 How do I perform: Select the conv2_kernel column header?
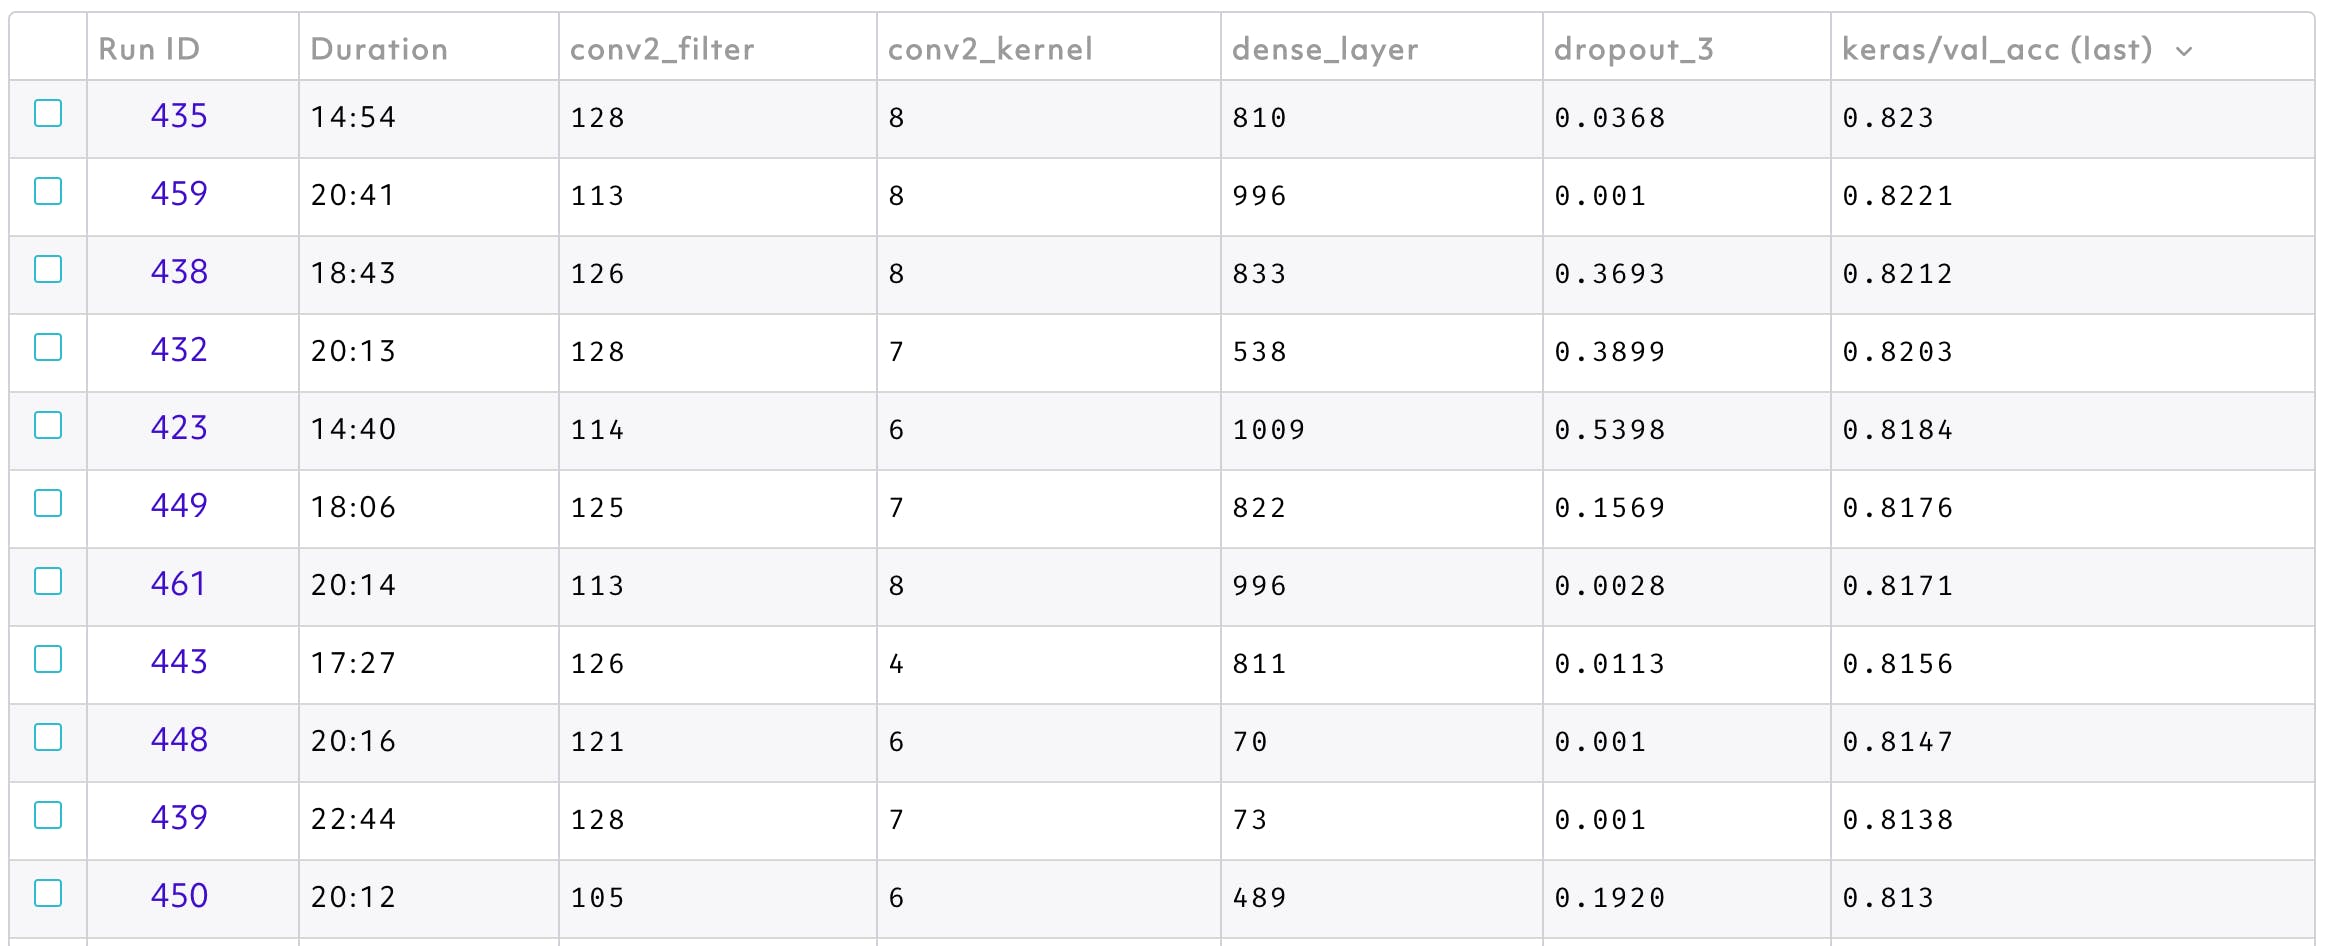[990, 49]
